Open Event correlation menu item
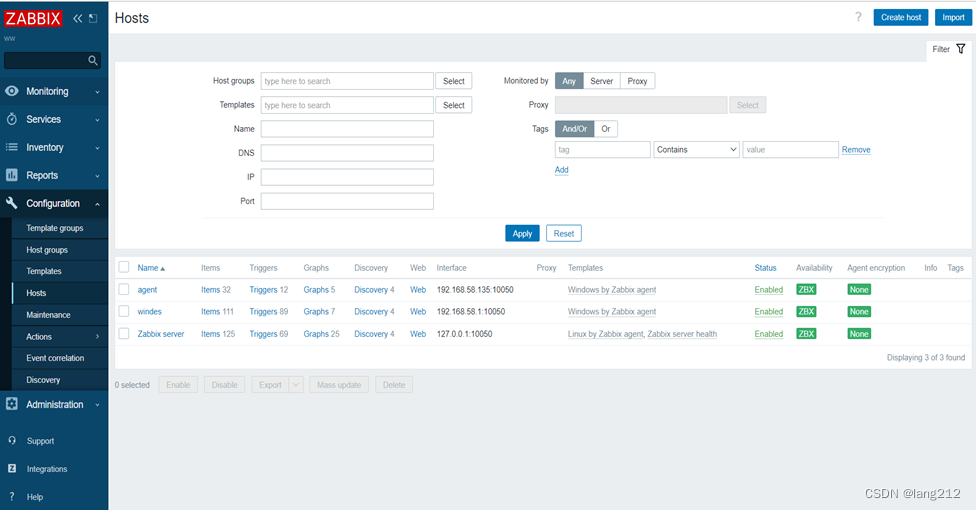976x510 pixels. [55, 358]
